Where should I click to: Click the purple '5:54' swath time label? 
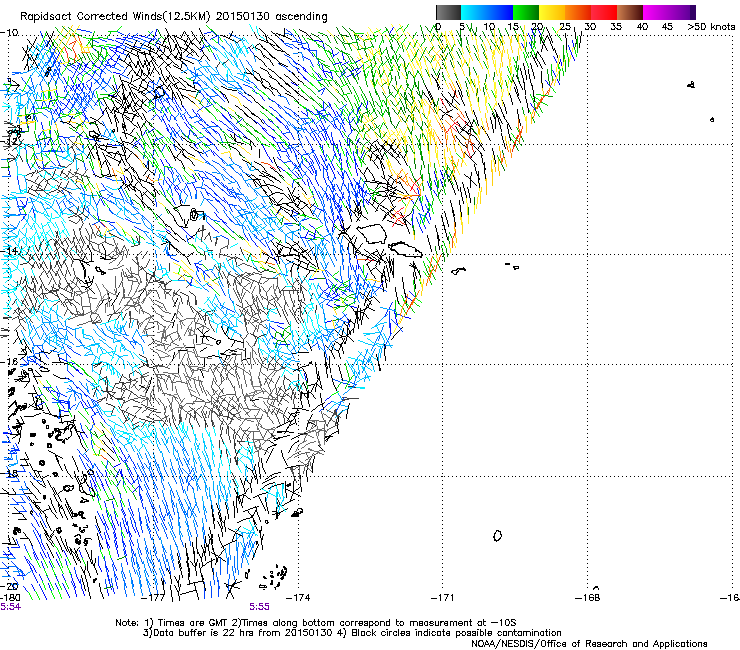click(x=10, y=607)
